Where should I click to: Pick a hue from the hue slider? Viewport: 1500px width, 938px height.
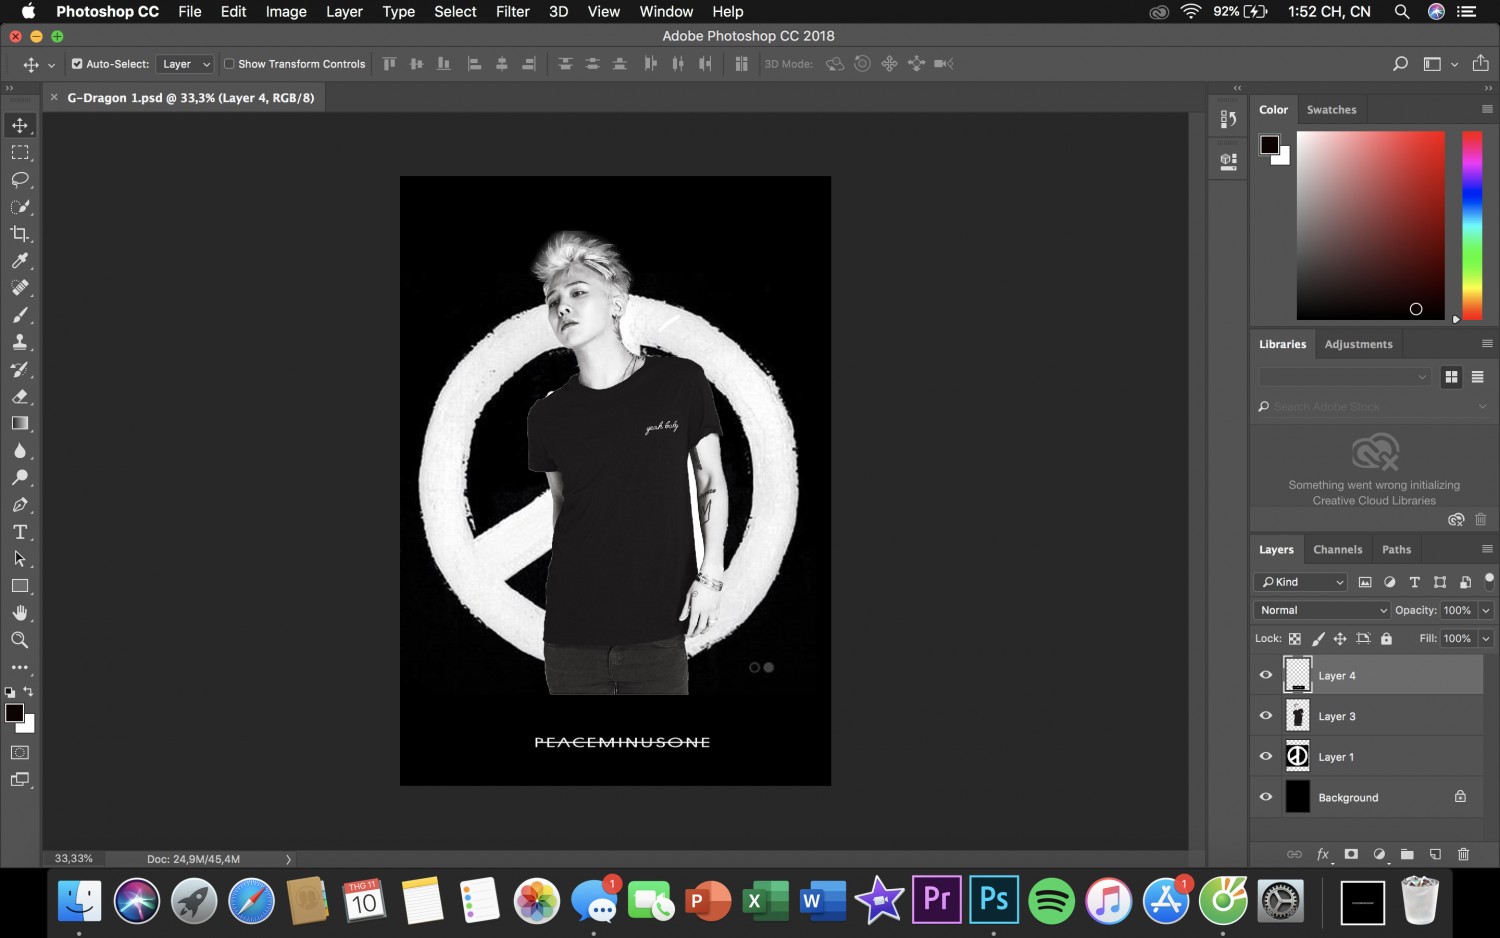(1472, 225)
